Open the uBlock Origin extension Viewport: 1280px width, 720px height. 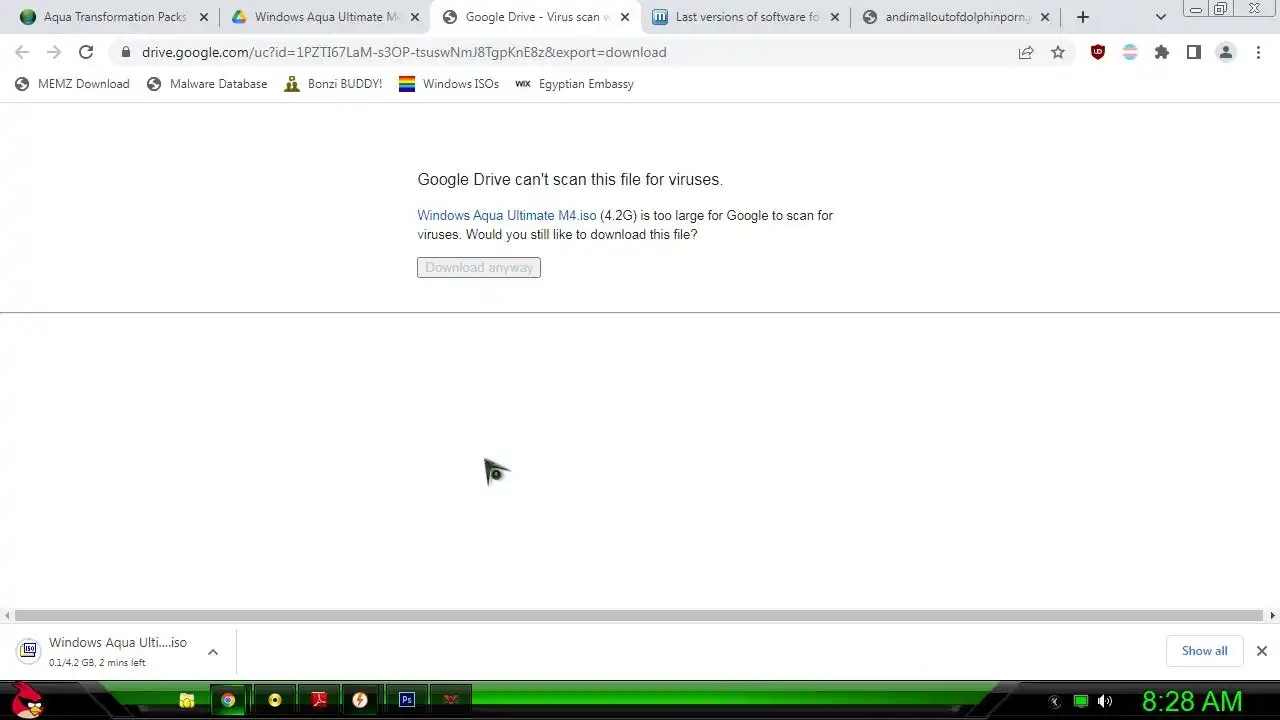tap(1098, 52)
